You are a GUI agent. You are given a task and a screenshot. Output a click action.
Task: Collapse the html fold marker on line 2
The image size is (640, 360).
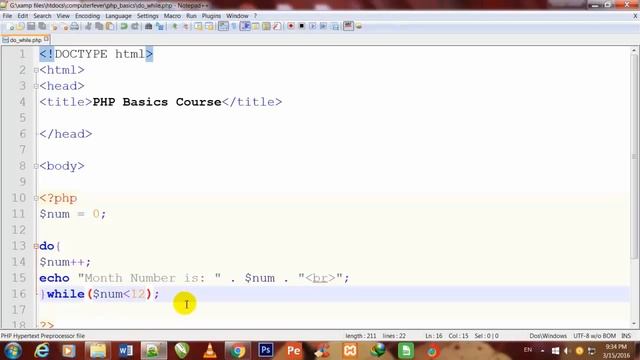[x=36, y=70]
